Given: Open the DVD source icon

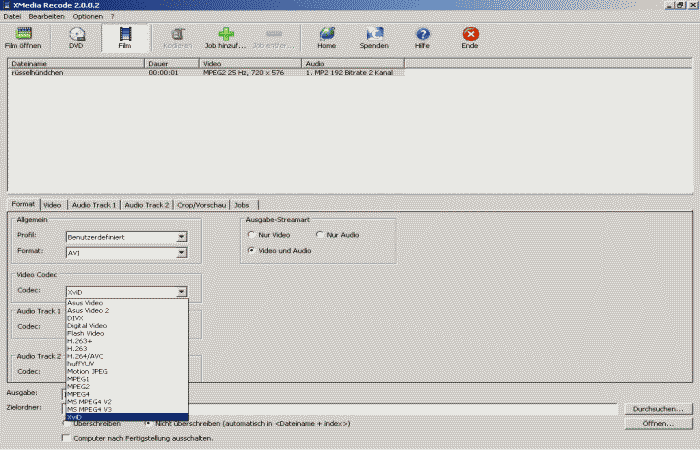Looking at the screenshot, I should (76, 35).
